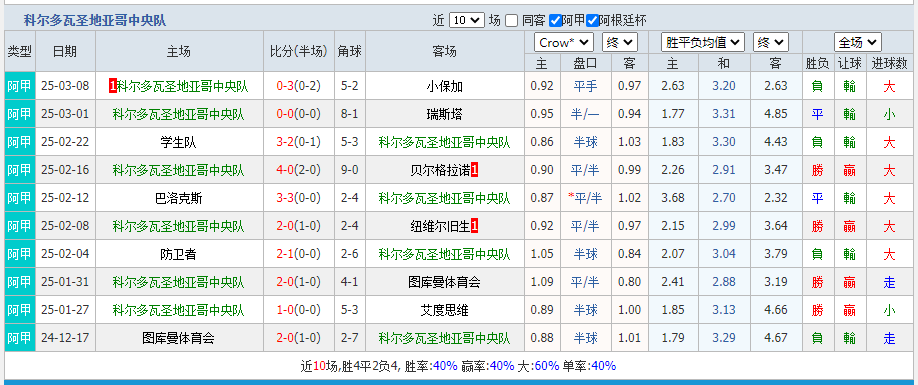Click the 2-1 score on 25-02-04

click(285, 254)
